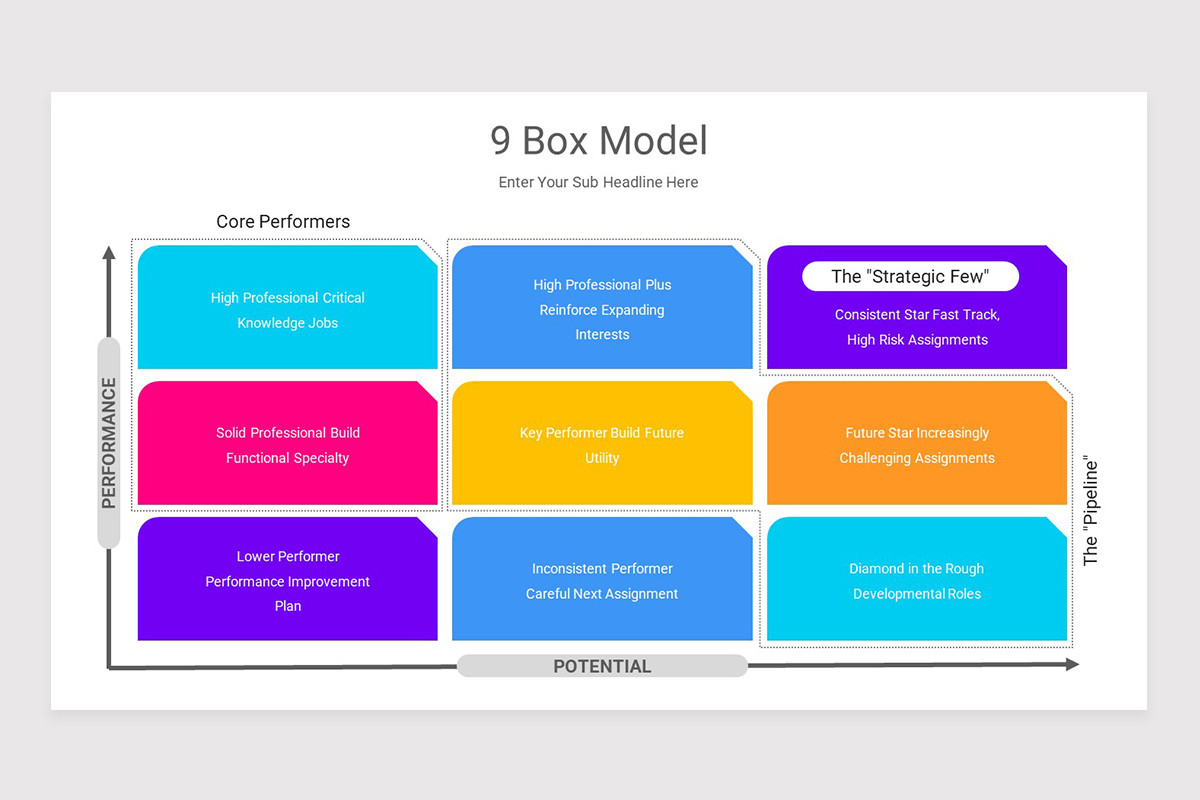This screenshot has width=1200, height=800.
Task: Click the yellow "Key Performer Build Future Utility" box
Action: pos(602,445)
